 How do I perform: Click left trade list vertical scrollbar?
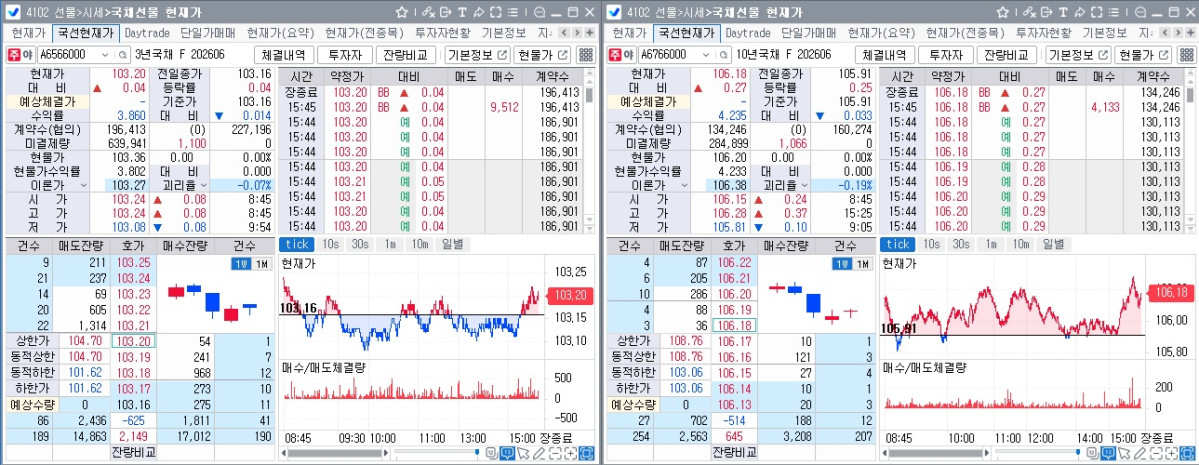tap(589, 151)
